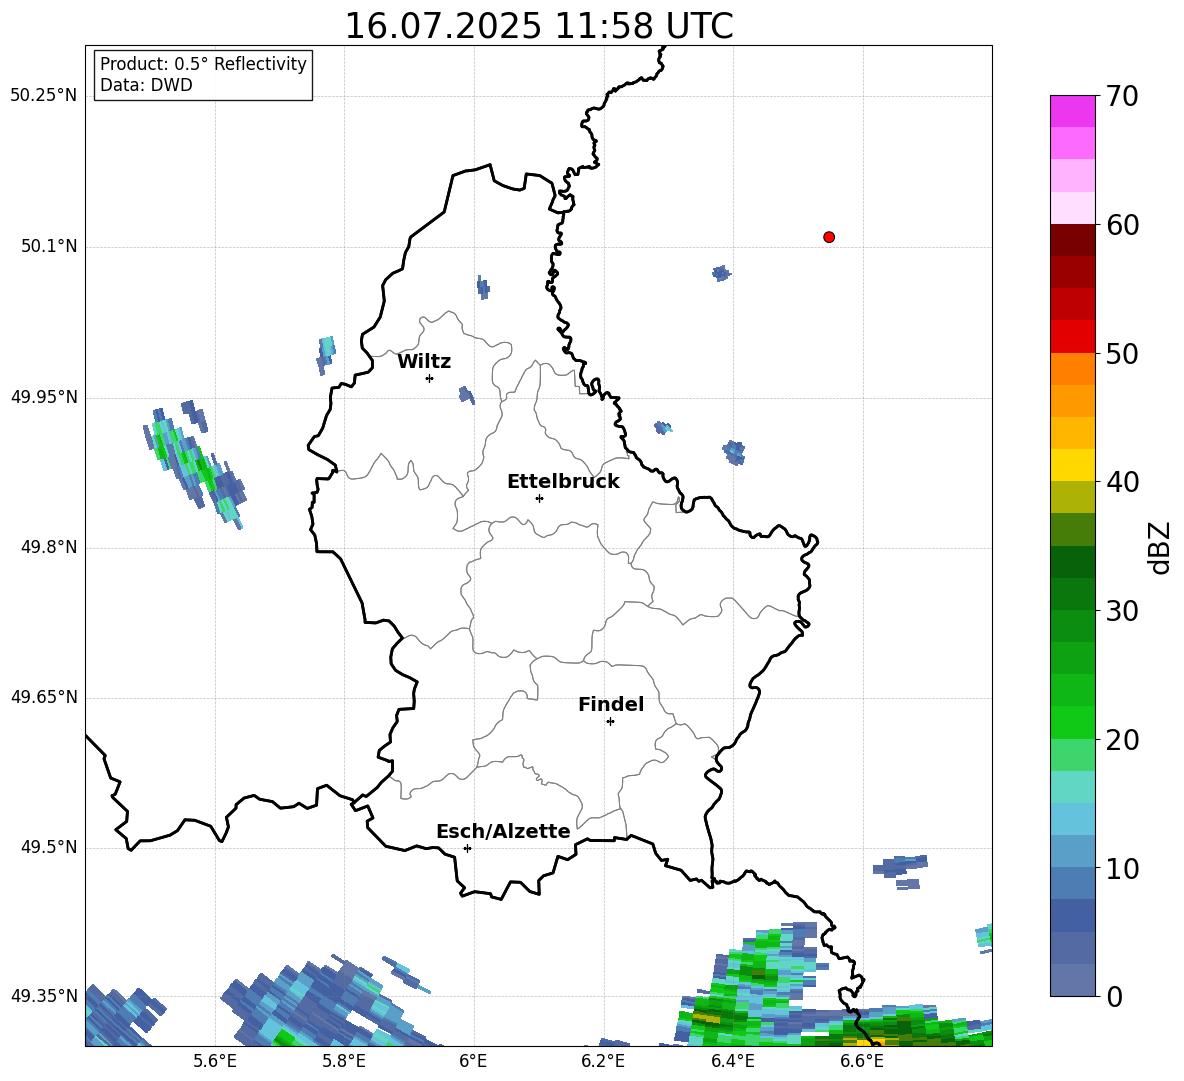Click longitude label 6.2°E
Screen dimensions: 1184x1081
(x=603, y=1061)
